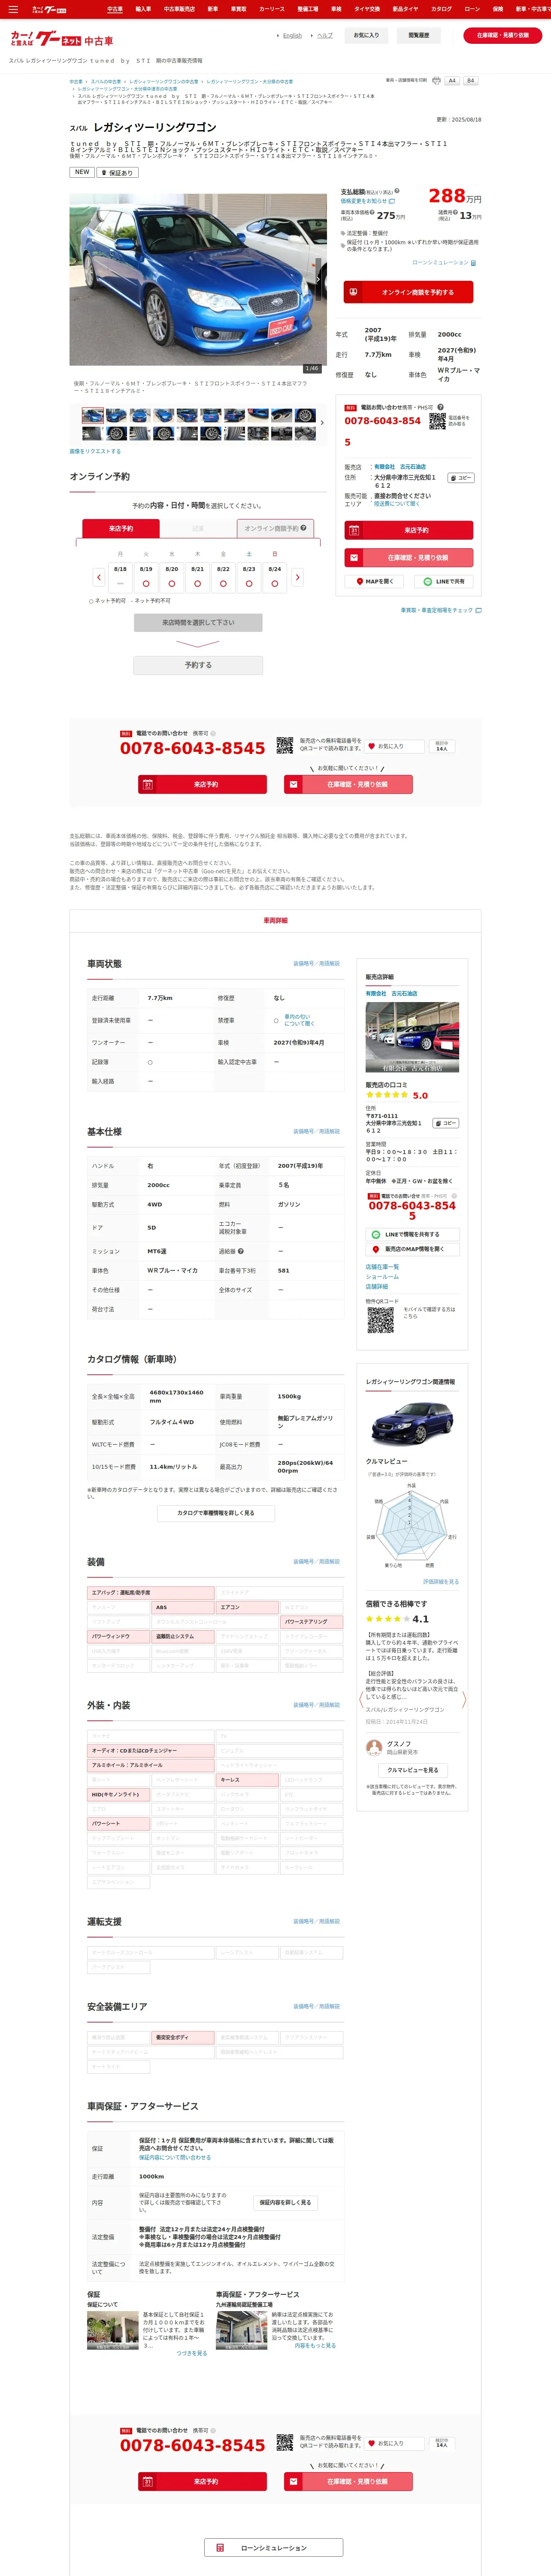
Task: Click header 在庫確認・見積り依頼 red button
Action: tap(503, 36)
